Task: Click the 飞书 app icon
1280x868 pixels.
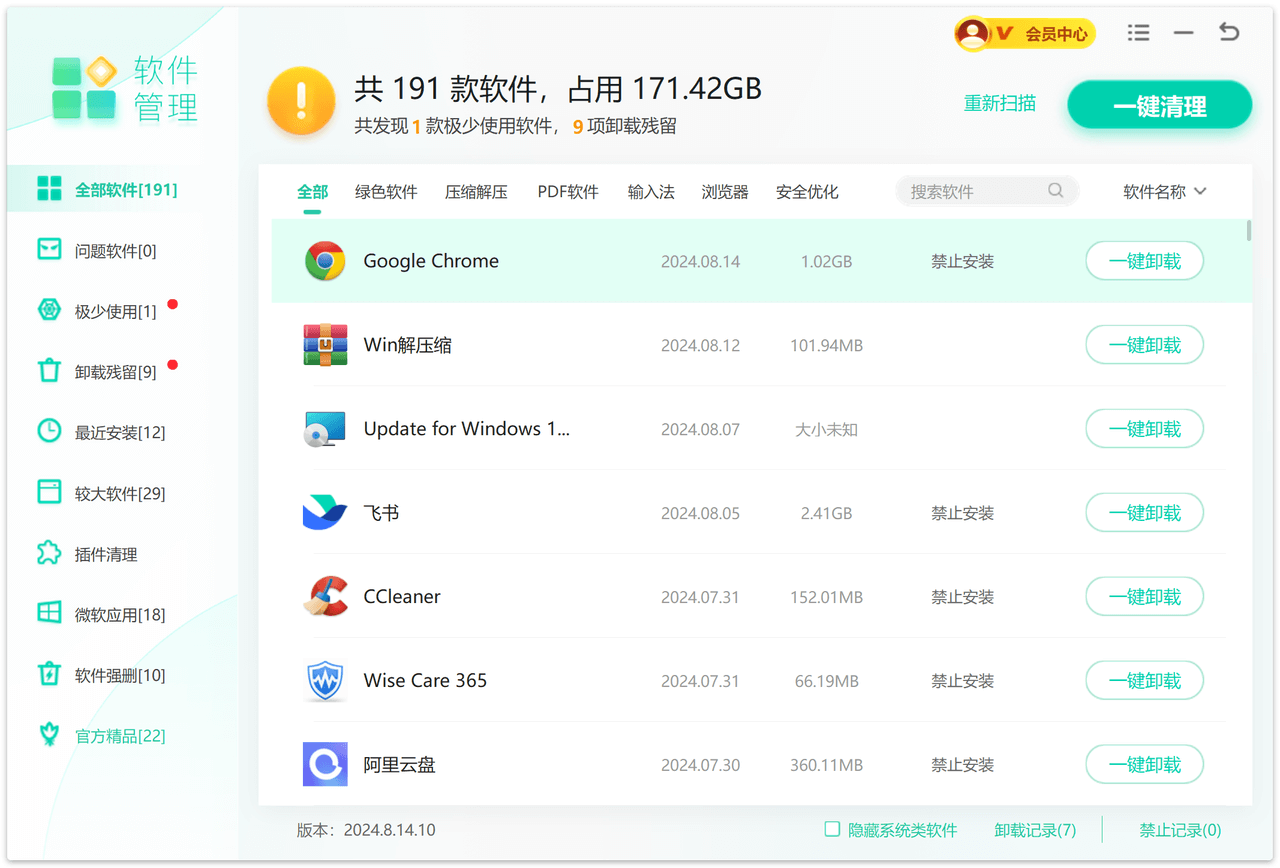Action: click(x=325, y=513)
